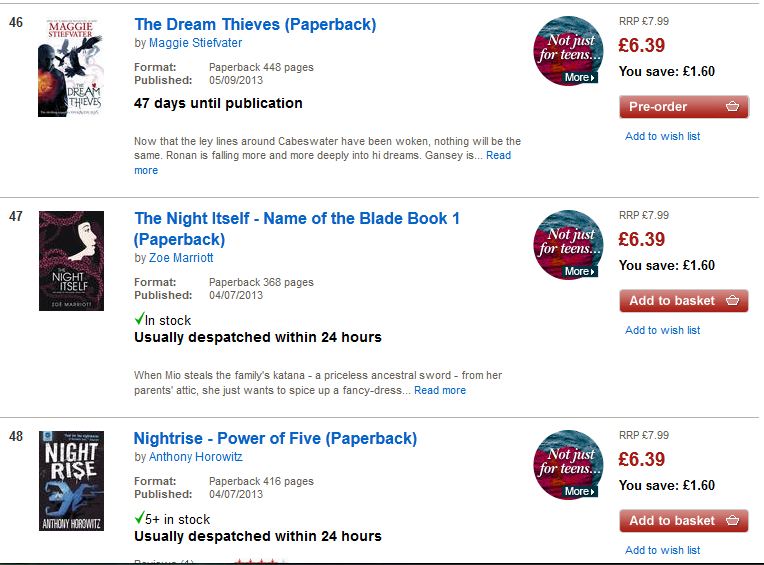Click the Not just for teens badge beside The Night Itself
This screenshot has height=565, width=764.
tap(569, 245)
